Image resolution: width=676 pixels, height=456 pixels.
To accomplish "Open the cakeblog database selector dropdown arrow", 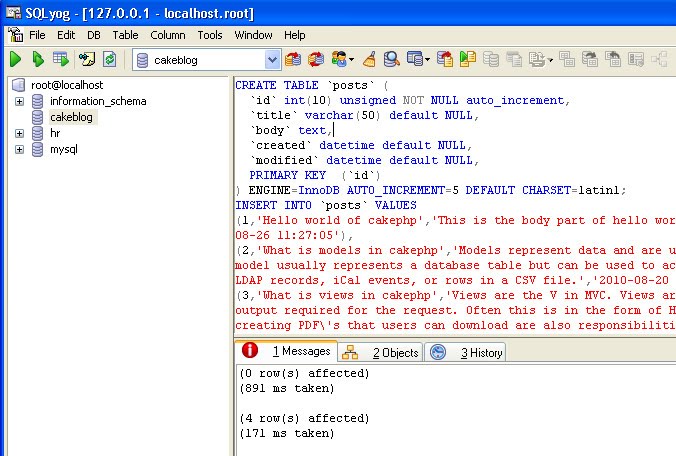I will [x=272, y=59].
